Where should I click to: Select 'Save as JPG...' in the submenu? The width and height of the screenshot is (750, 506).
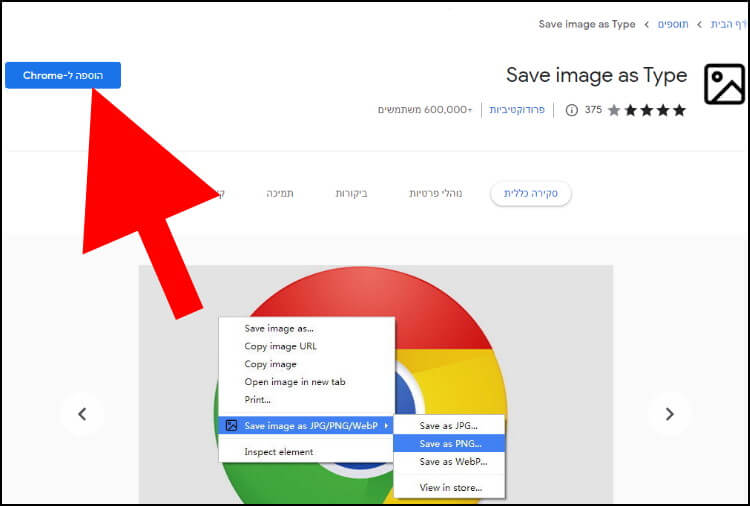[449, 426]
